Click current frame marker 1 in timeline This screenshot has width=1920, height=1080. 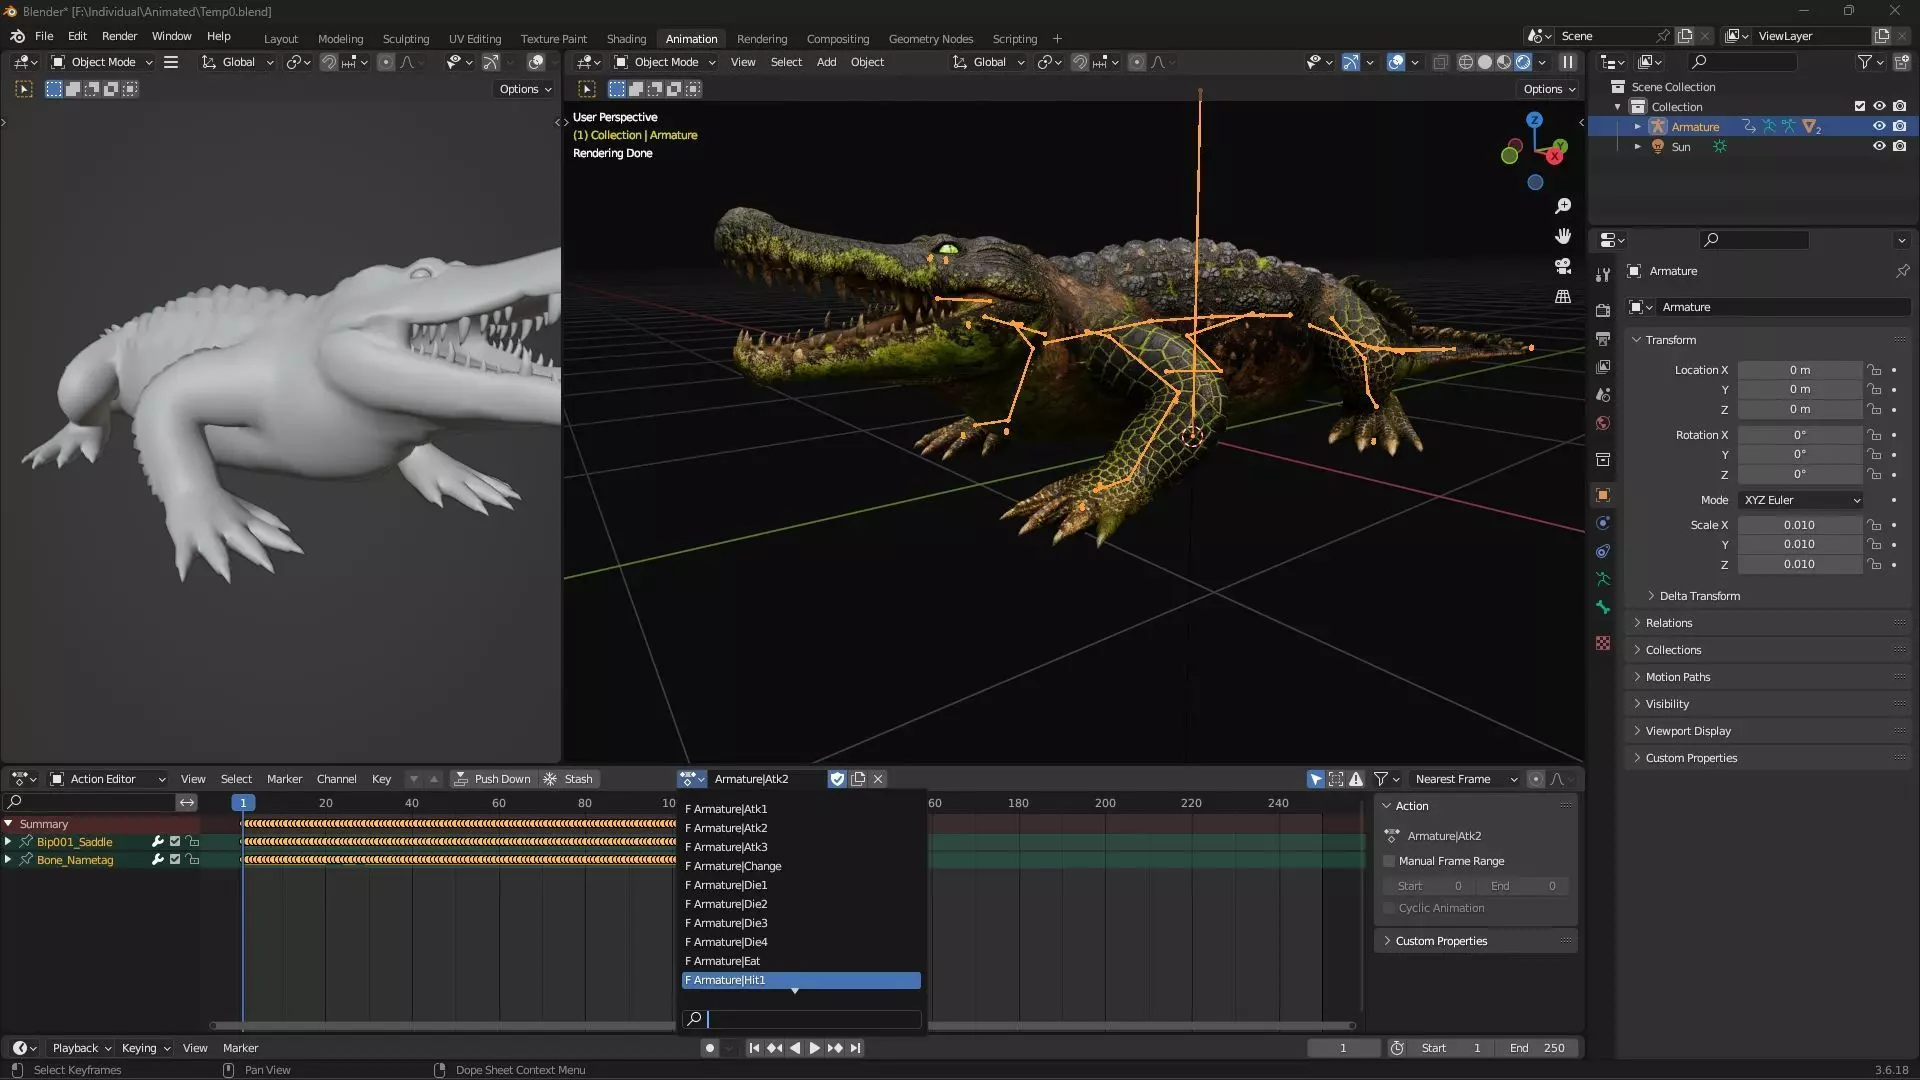click(243, 803)
